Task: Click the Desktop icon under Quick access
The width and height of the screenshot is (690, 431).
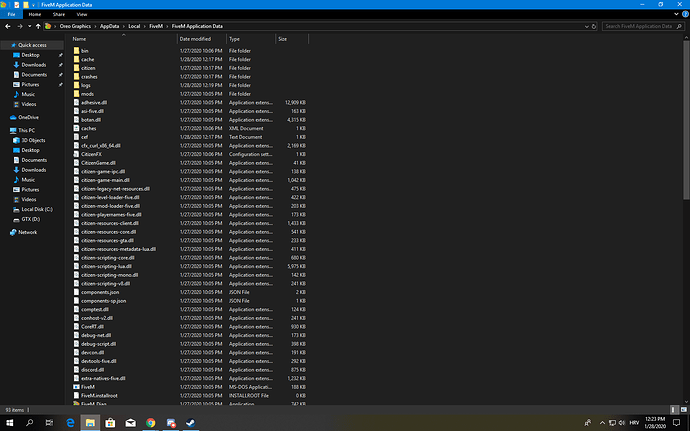Action: [16, 55]
